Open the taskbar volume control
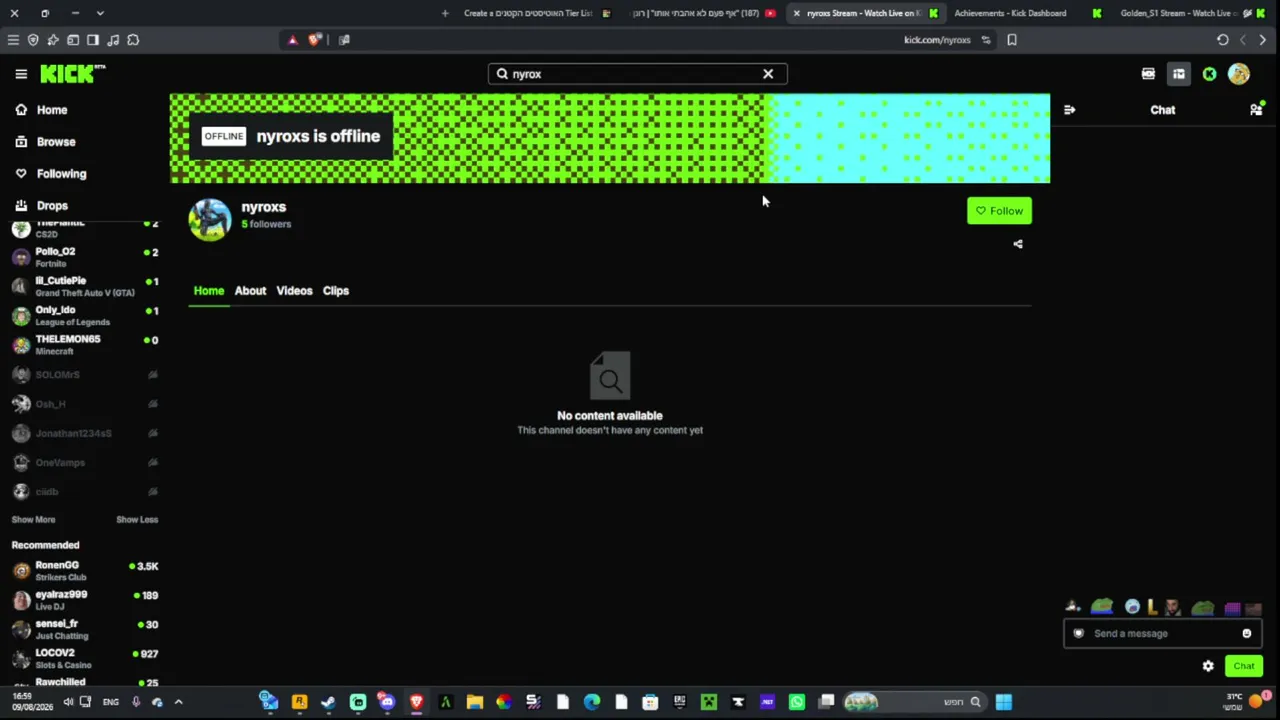 coord(68,702)
